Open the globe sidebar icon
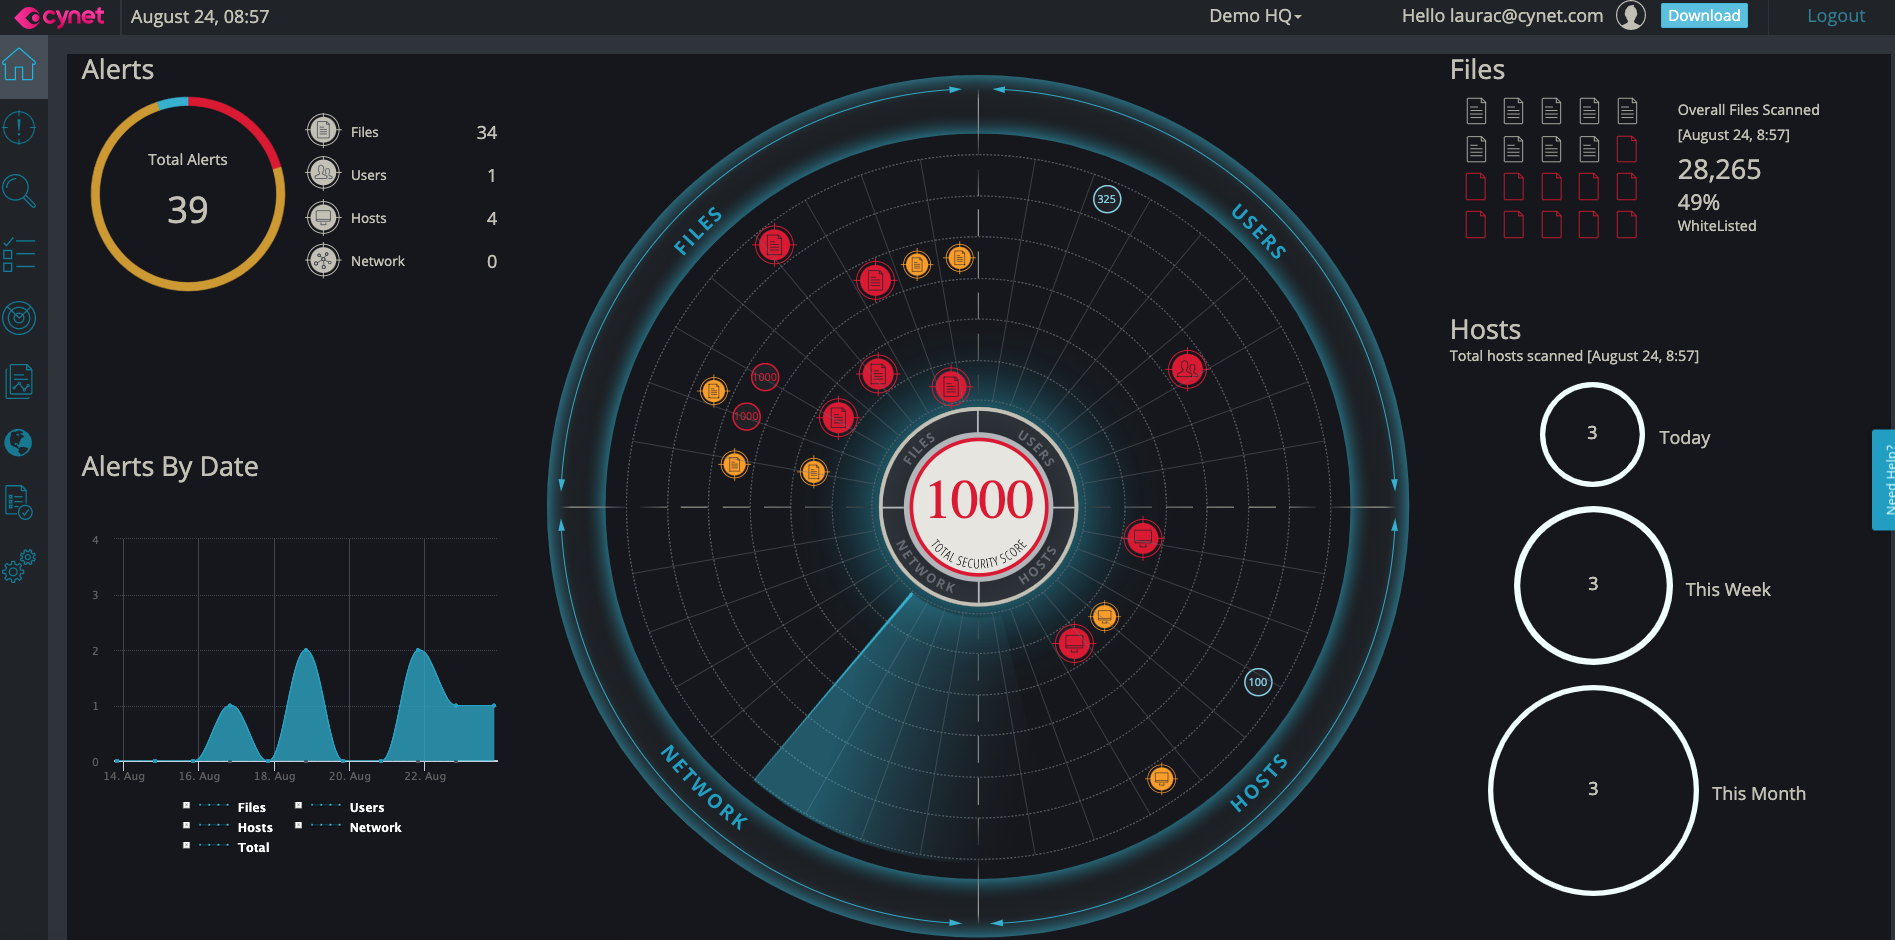 19,442
